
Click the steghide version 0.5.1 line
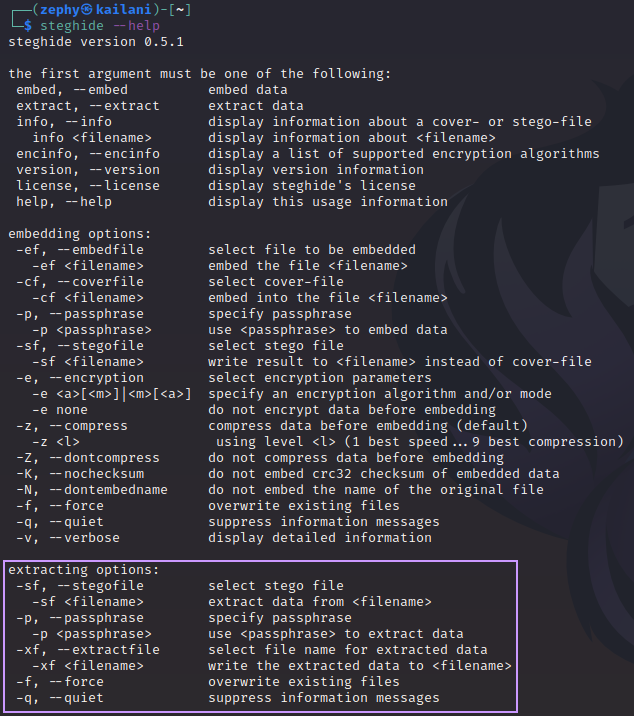coord(96,42)
